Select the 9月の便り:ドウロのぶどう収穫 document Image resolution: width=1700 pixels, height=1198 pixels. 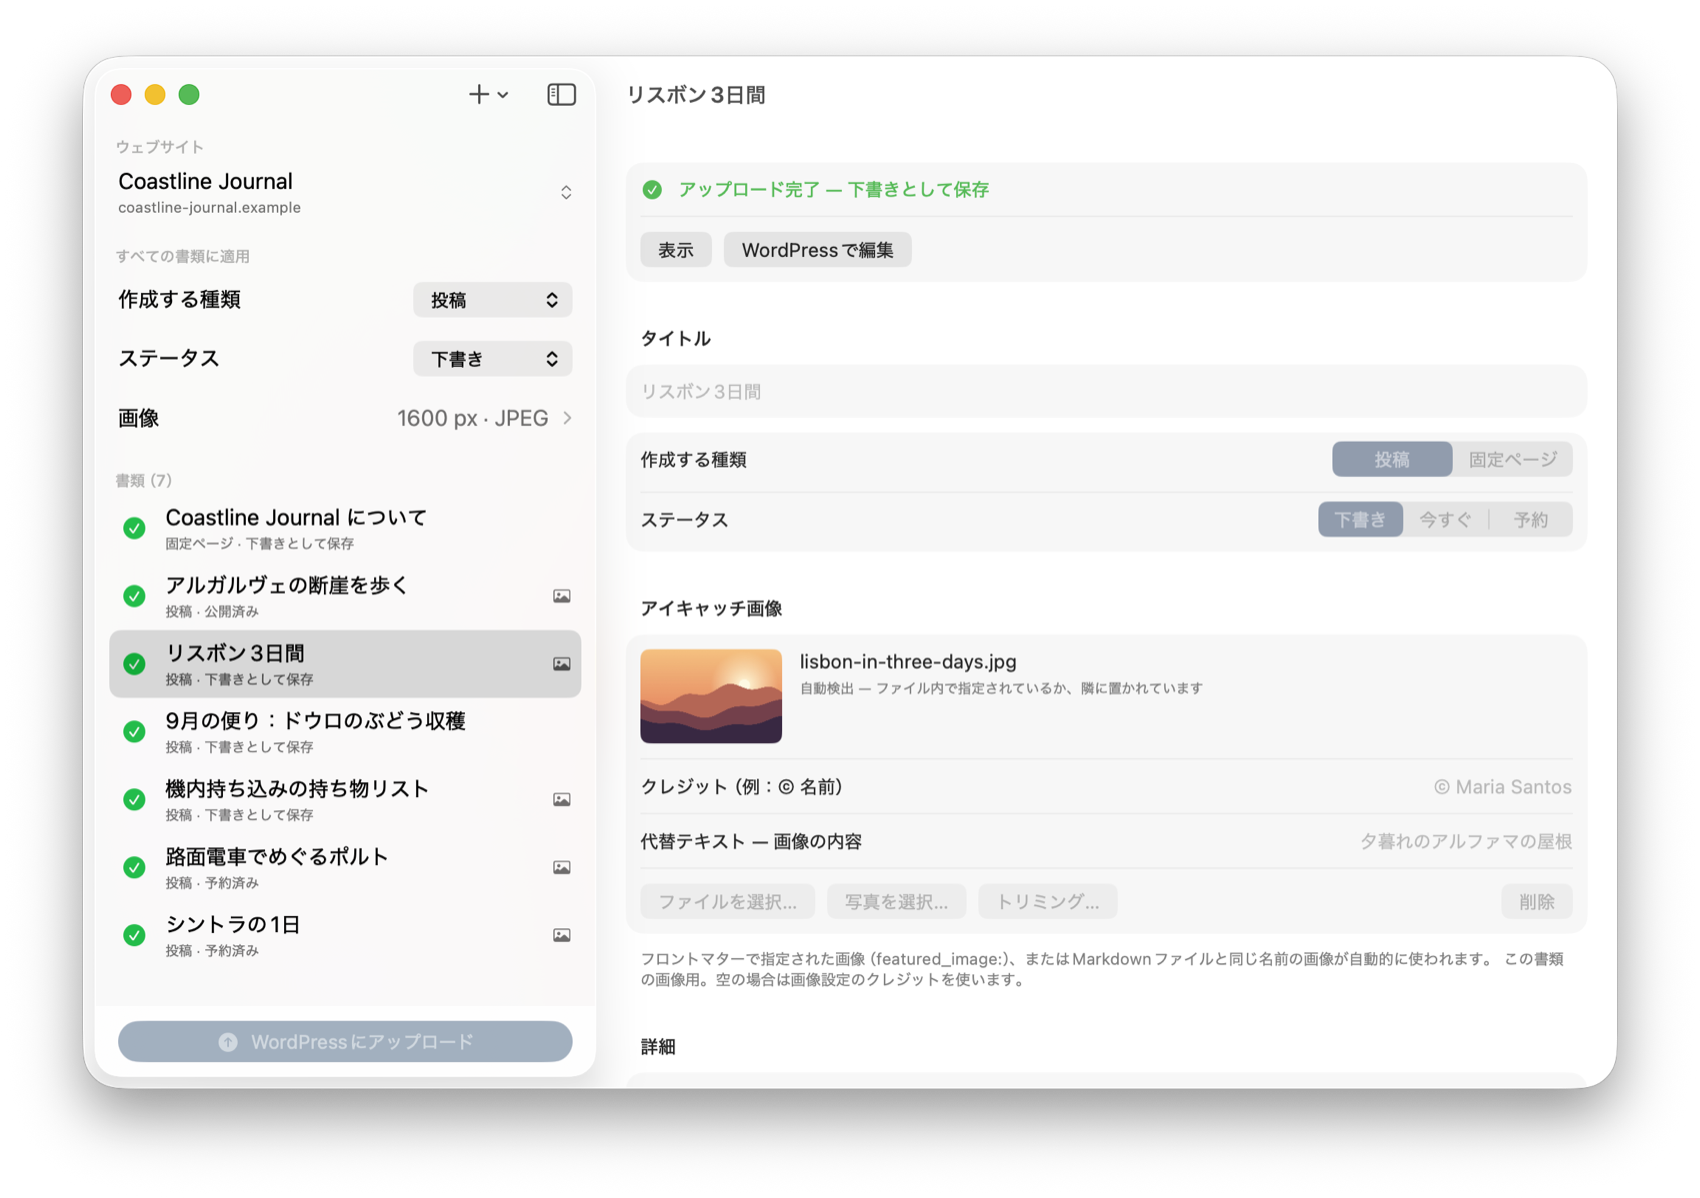tap(345, 732)
